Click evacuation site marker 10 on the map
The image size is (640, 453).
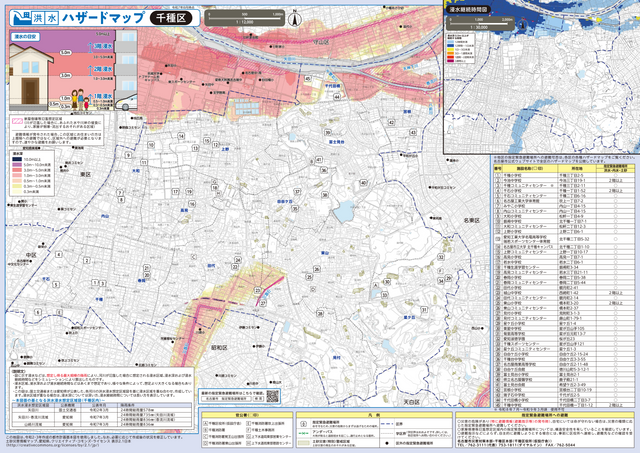151,144
